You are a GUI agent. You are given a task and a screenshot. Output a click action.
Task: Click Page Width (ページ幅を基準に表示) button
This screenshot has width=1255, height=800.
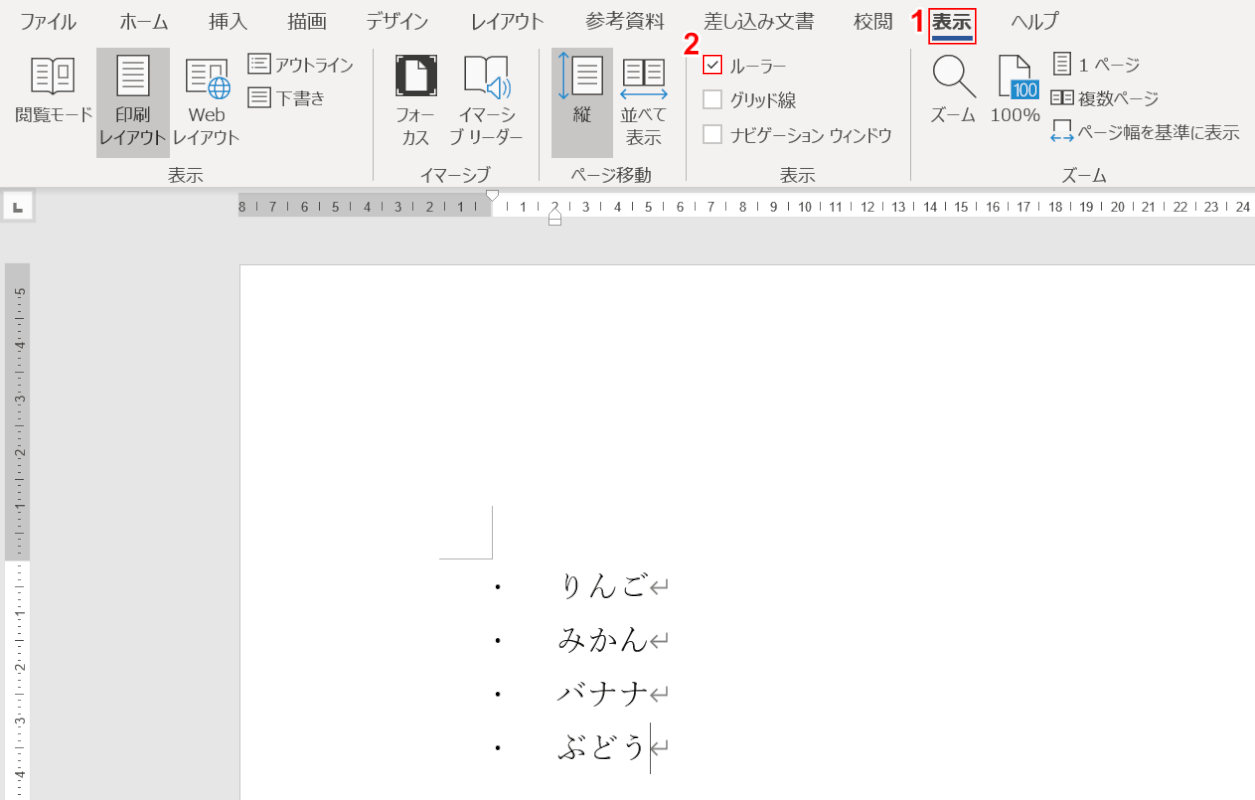[1146, 132]
